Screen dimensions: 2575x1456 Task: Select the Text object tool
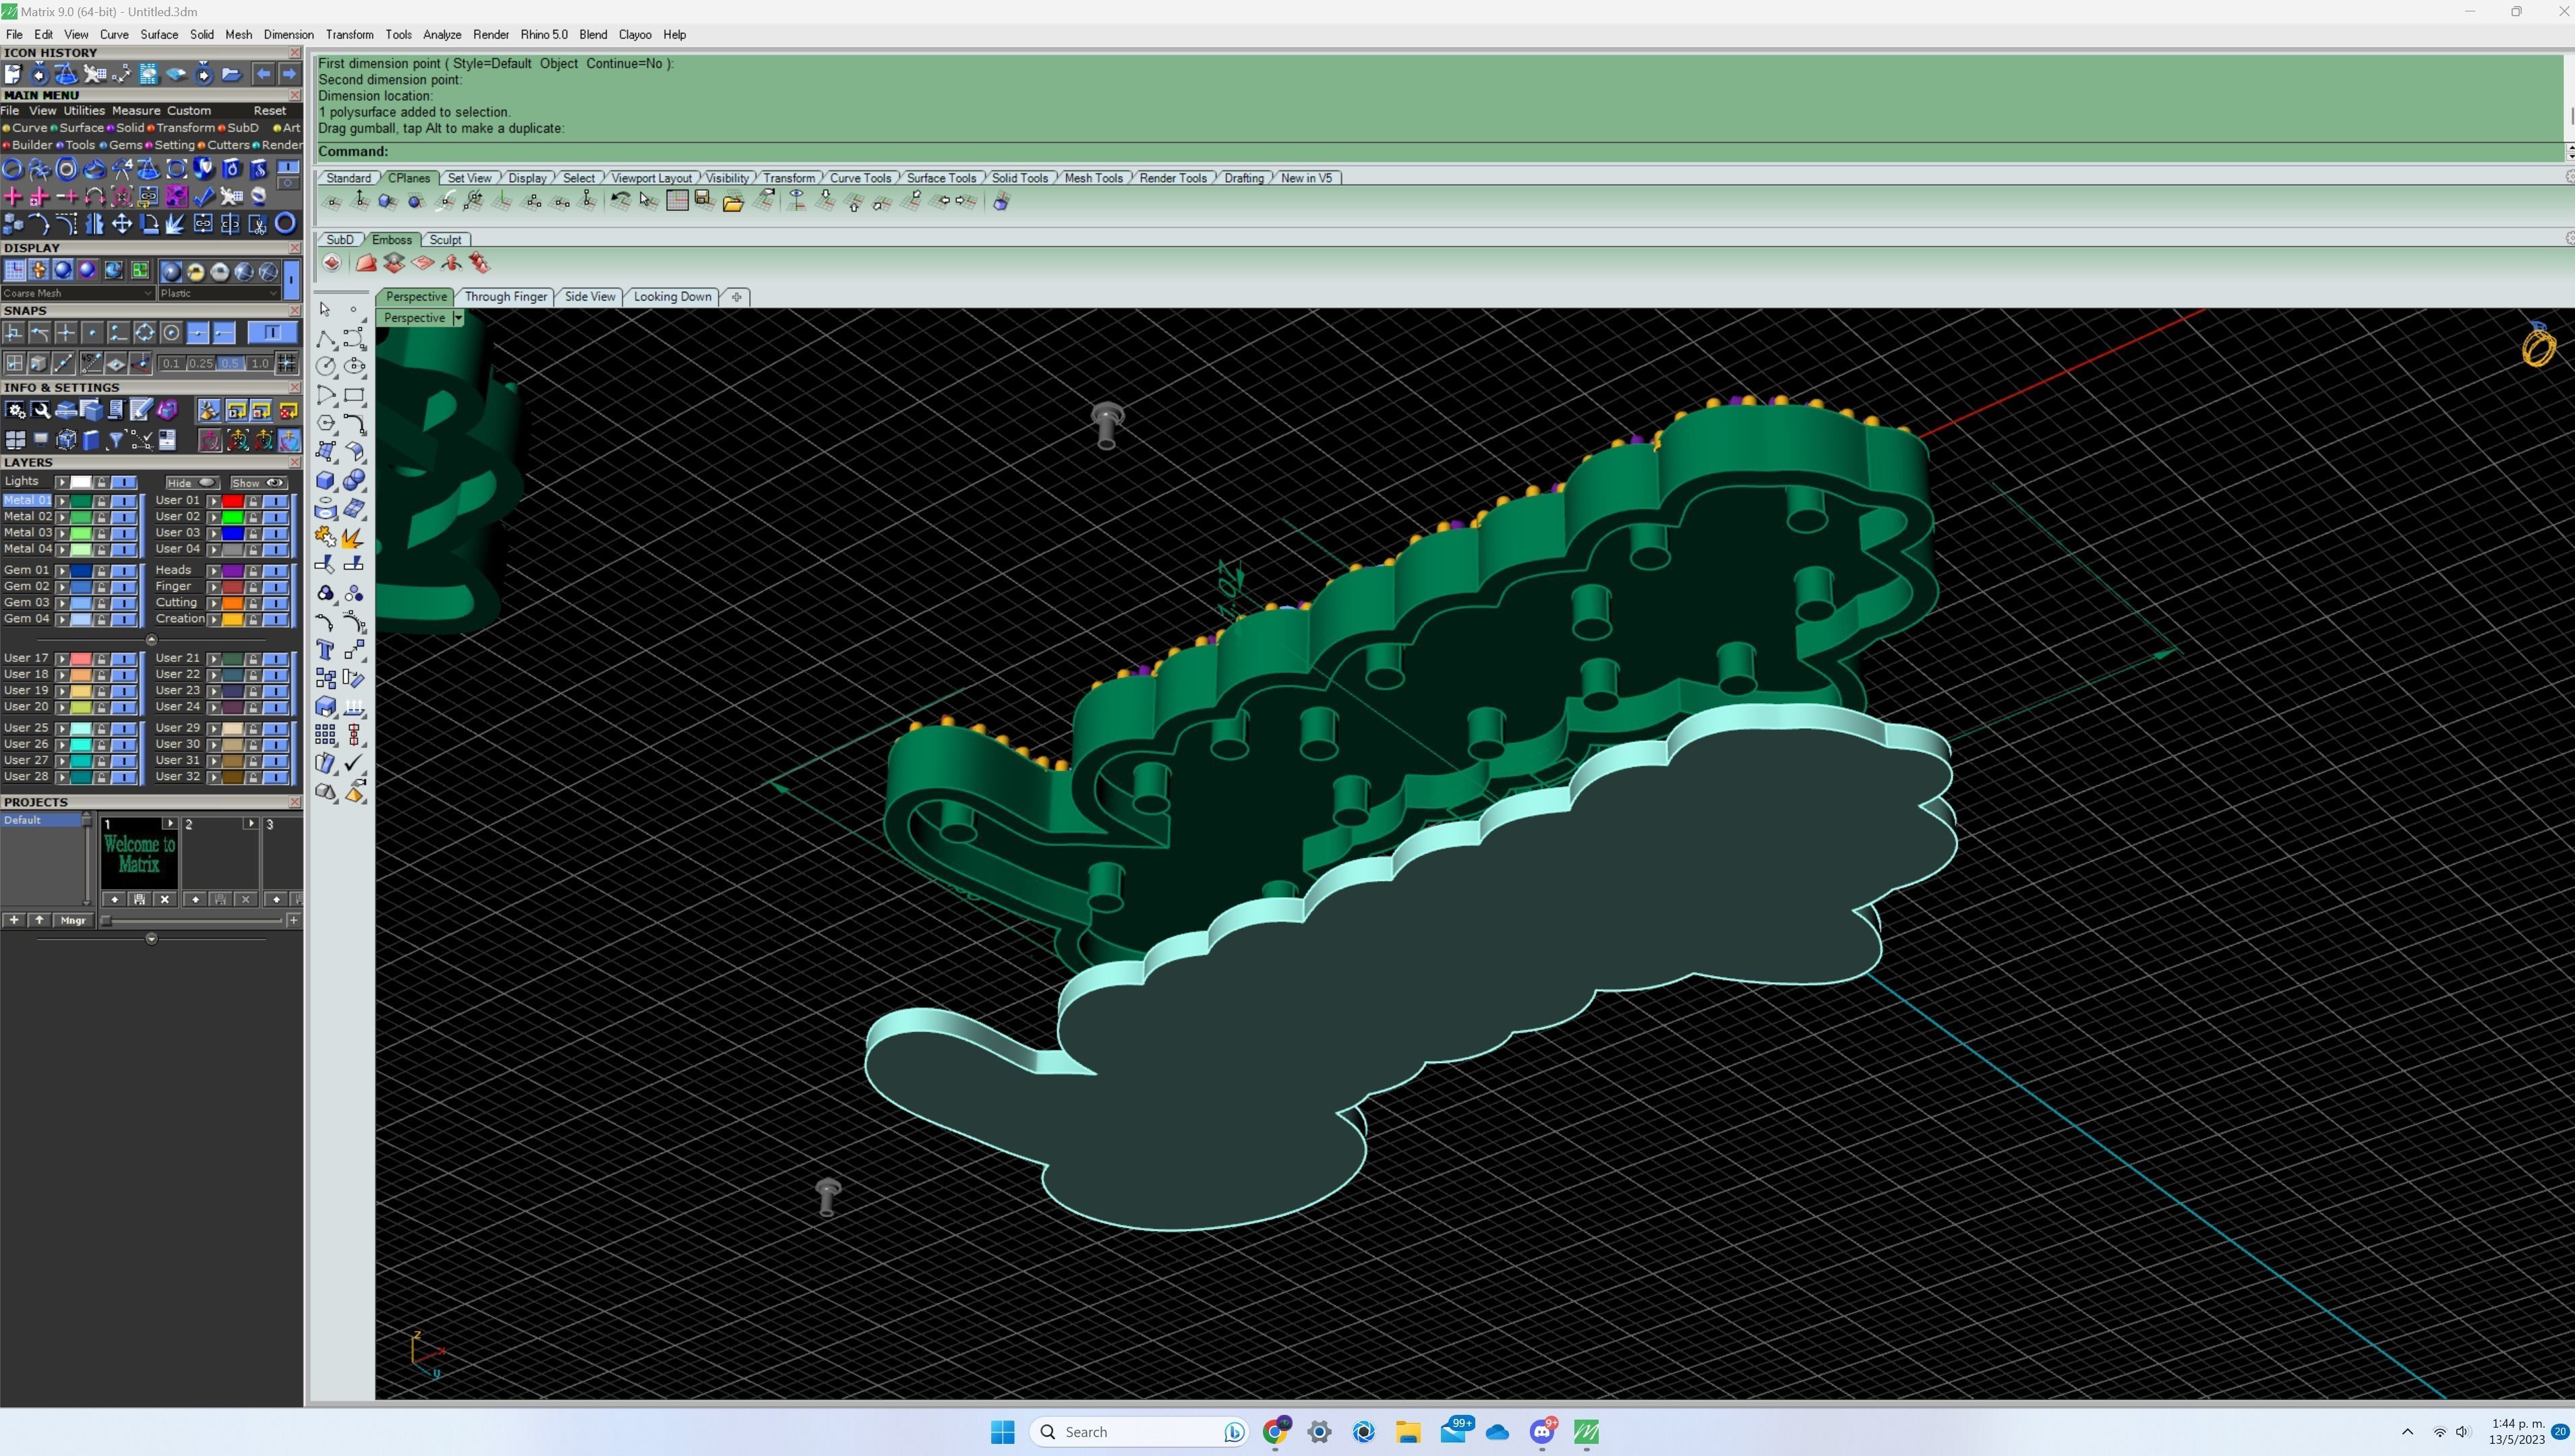click(325, 651)
